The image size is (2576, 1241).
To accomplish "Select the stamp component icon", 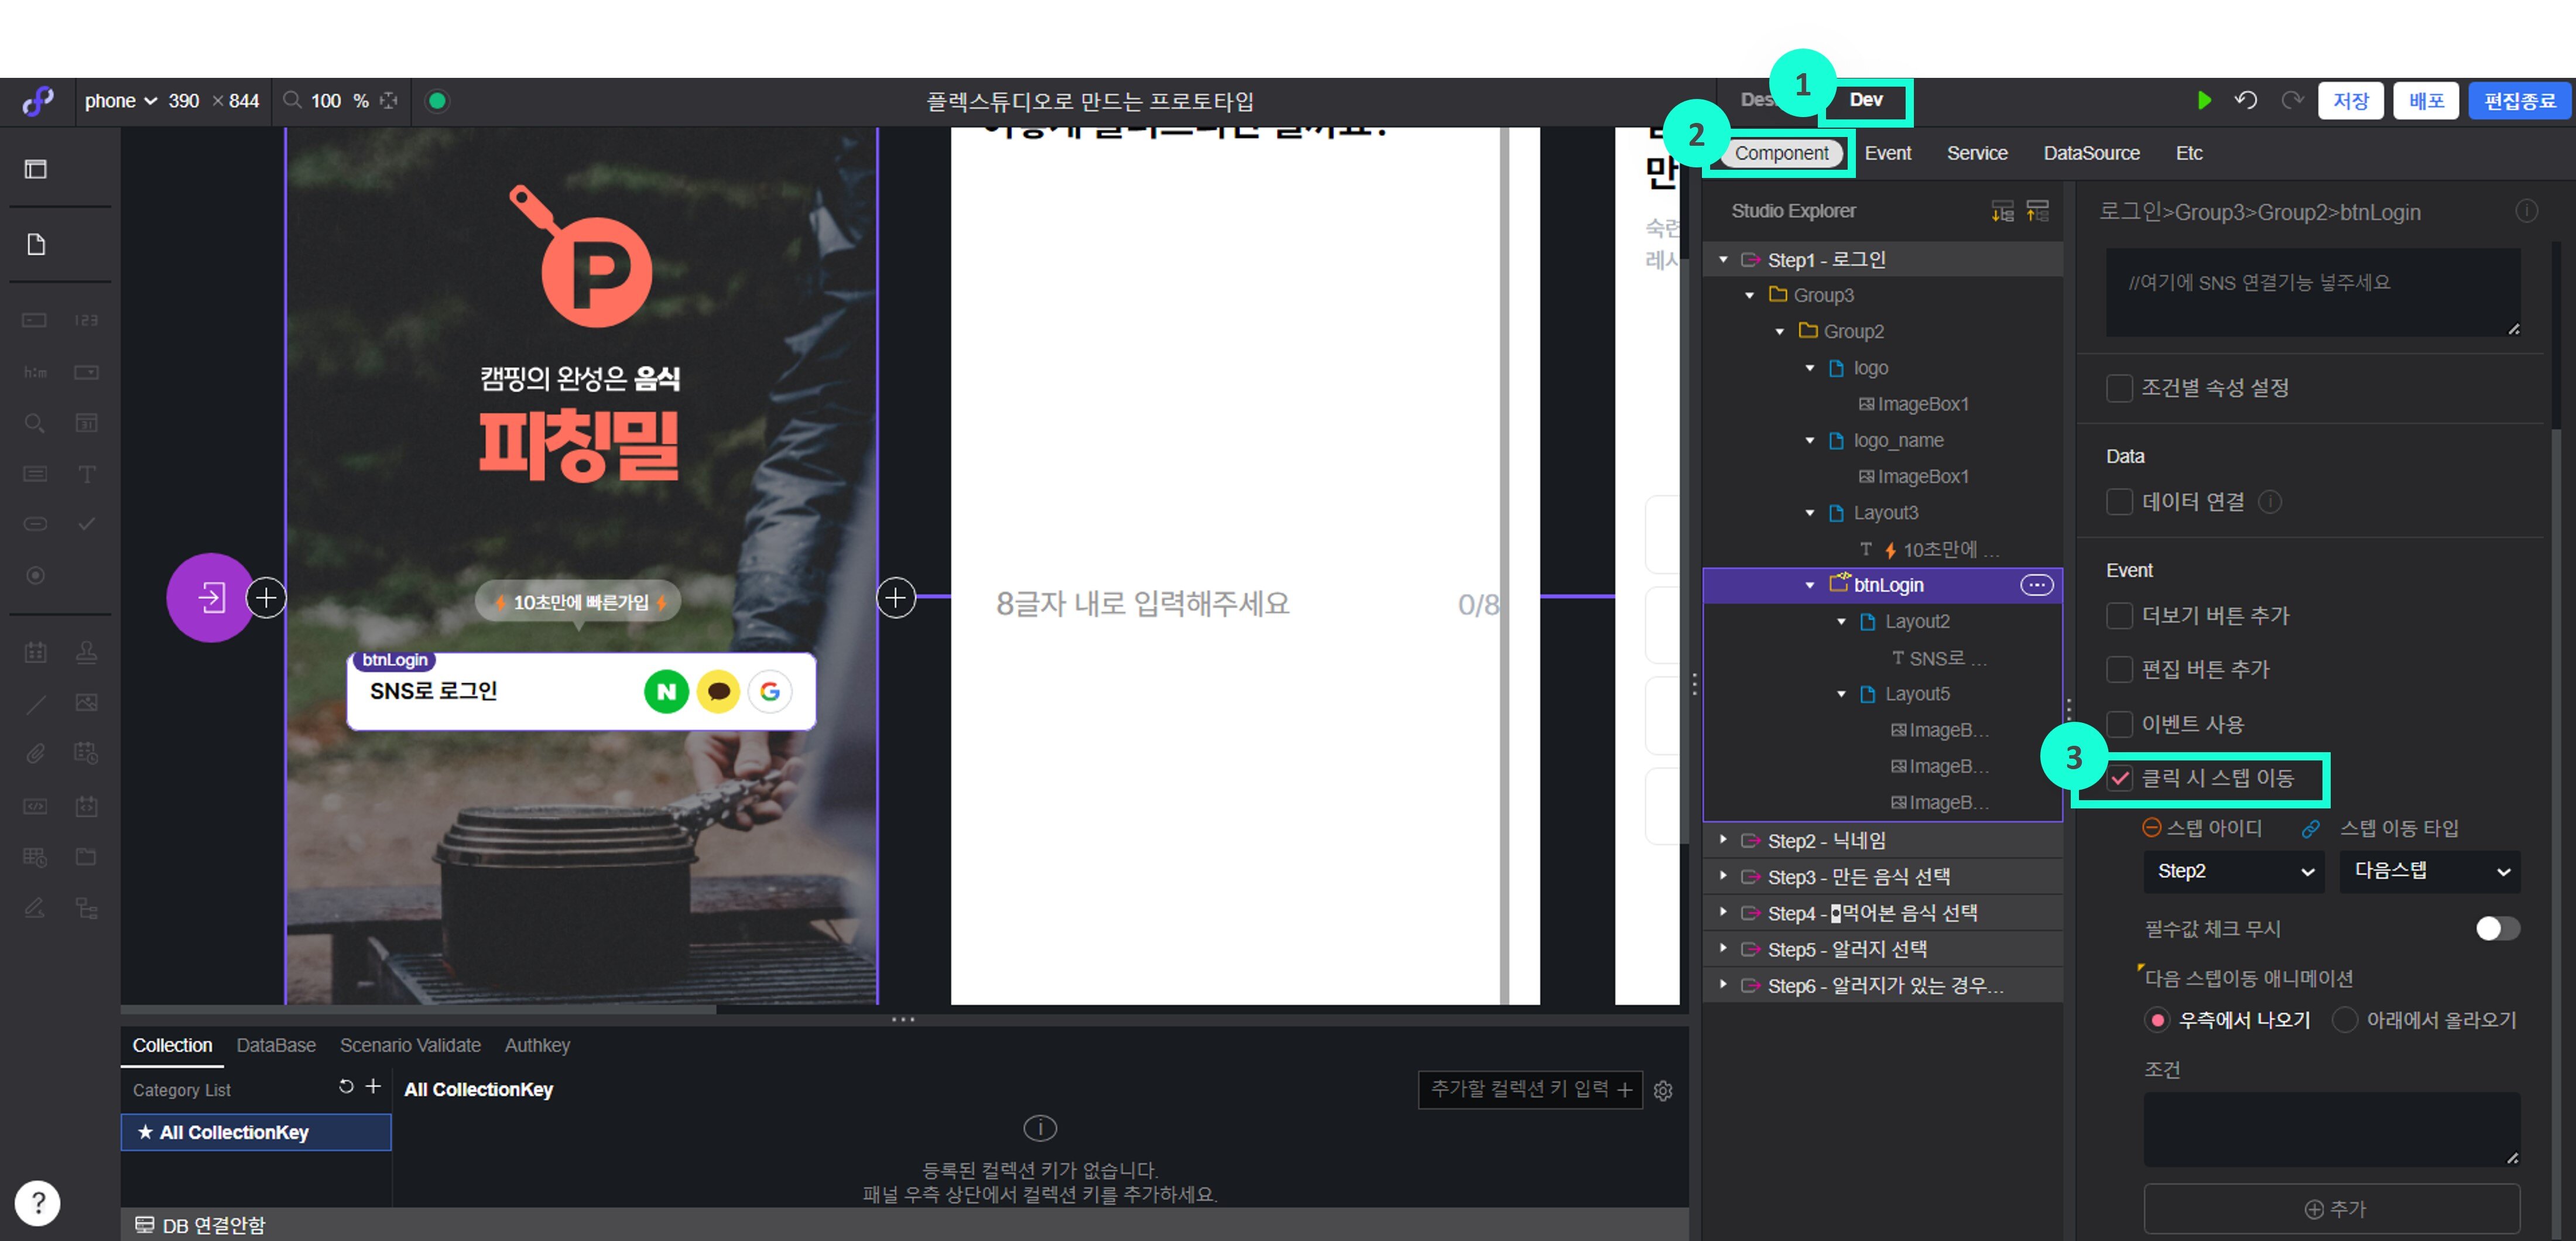I will pos(86,653).
